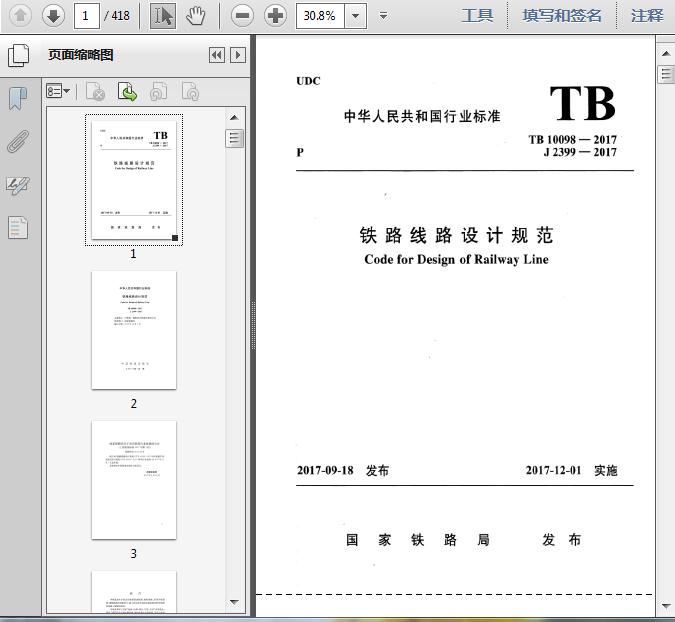Click document view scroll up arrow

[x=666, y=53]
